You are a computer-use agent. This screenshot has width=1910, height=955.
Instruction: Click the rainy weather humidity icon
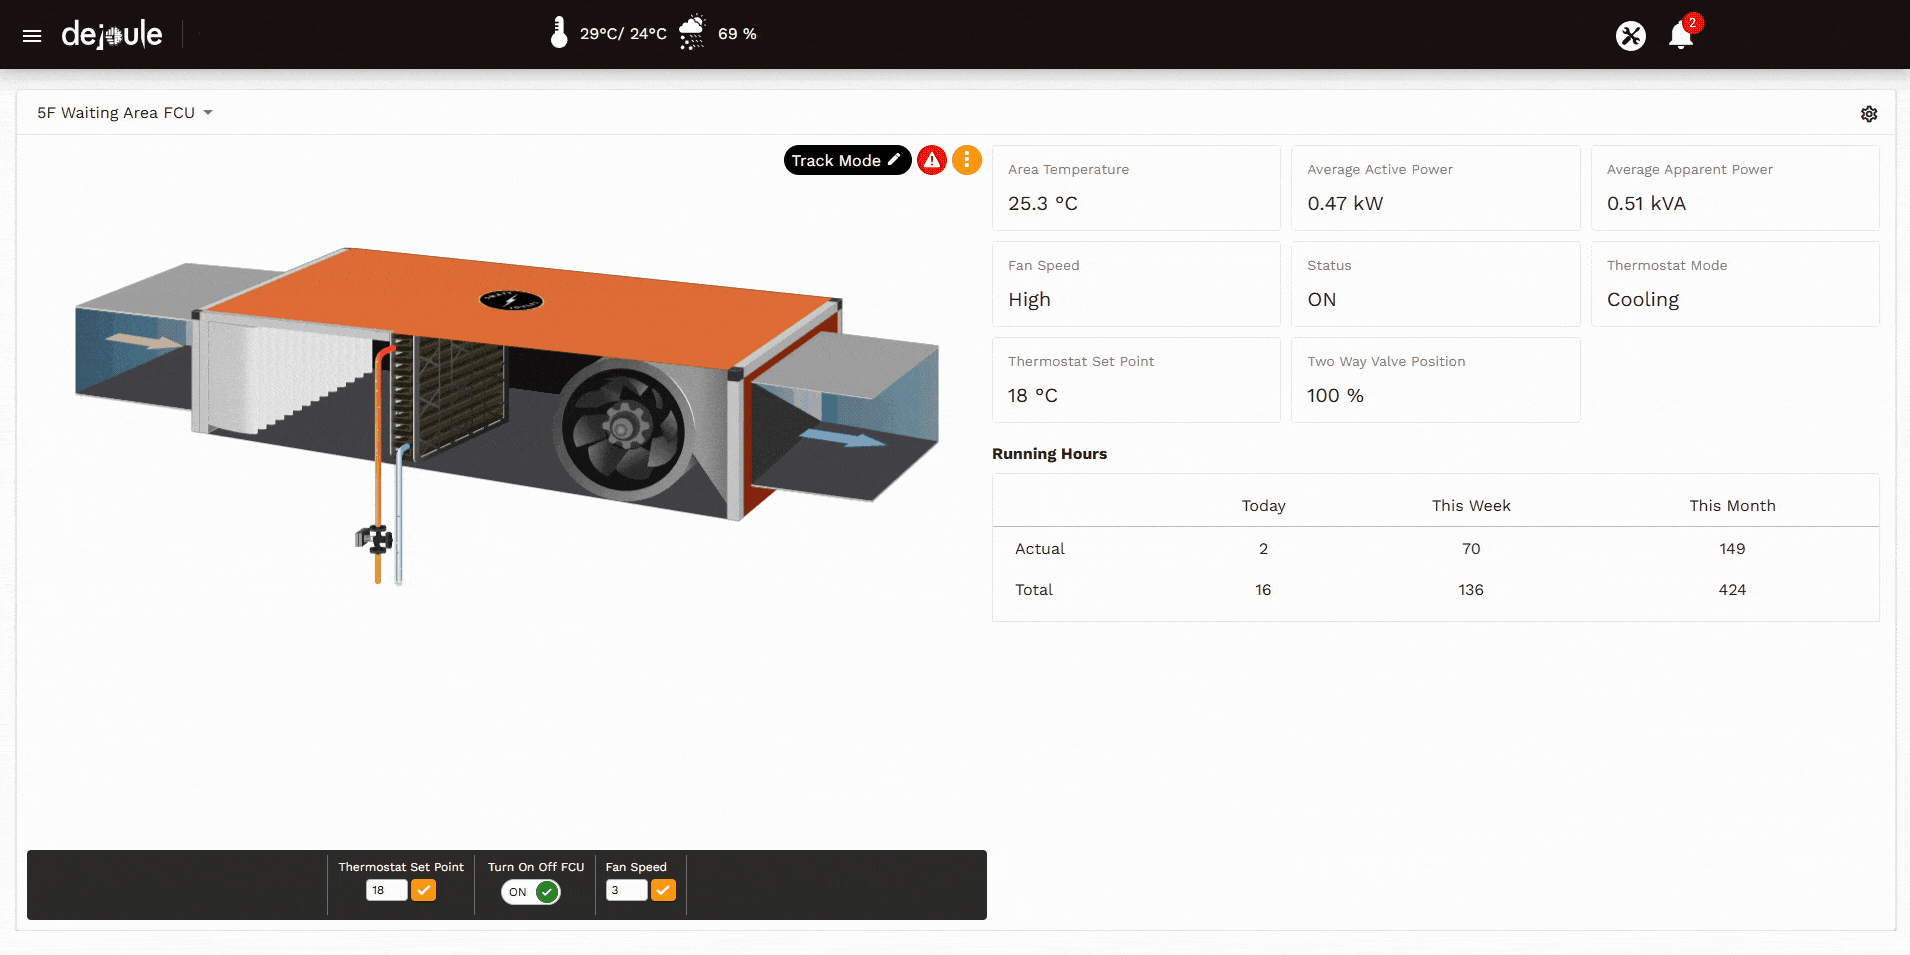click(692, 33)
